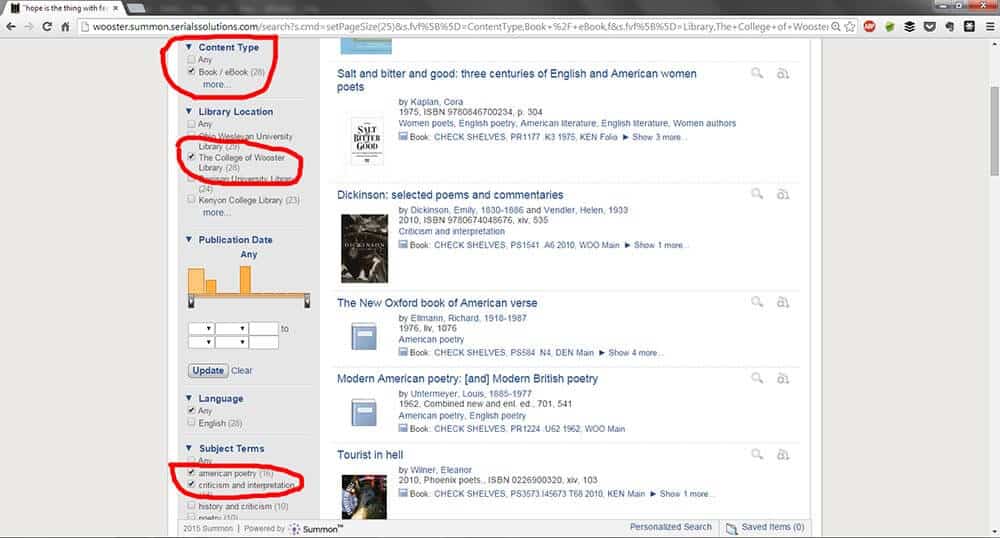Save Dickinson selected poems to folder

click(783, 194)
